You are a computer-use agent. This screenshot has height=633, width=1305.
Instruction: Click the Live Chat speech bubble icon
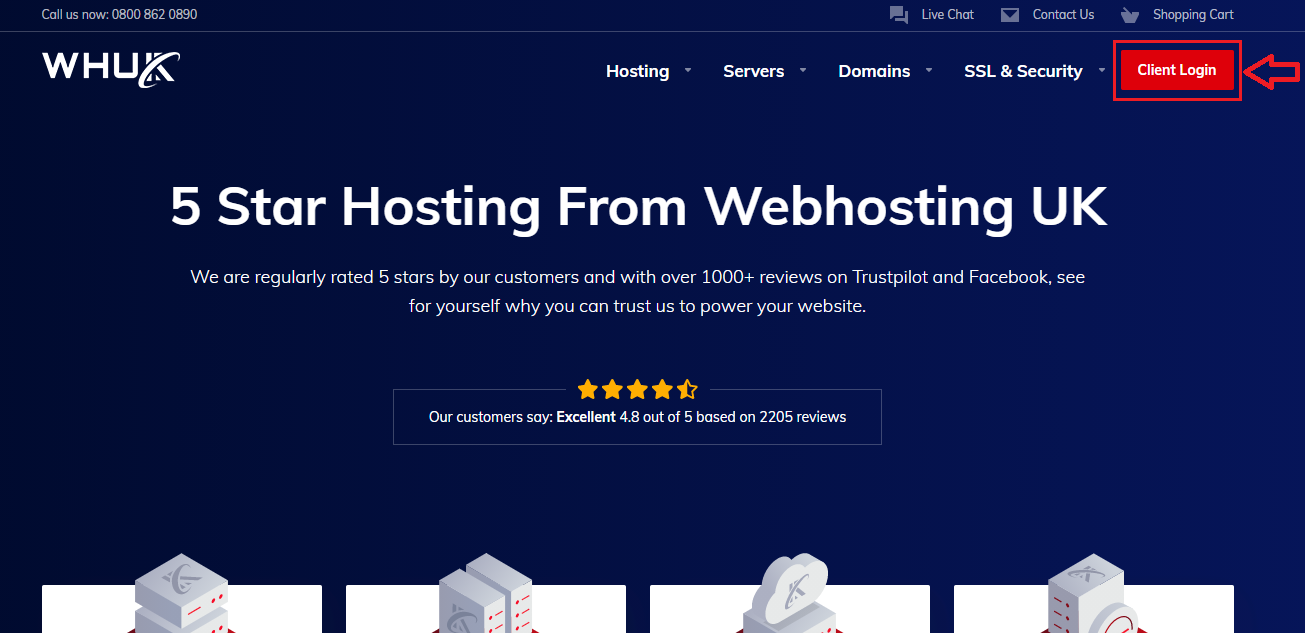coord(898,15)
